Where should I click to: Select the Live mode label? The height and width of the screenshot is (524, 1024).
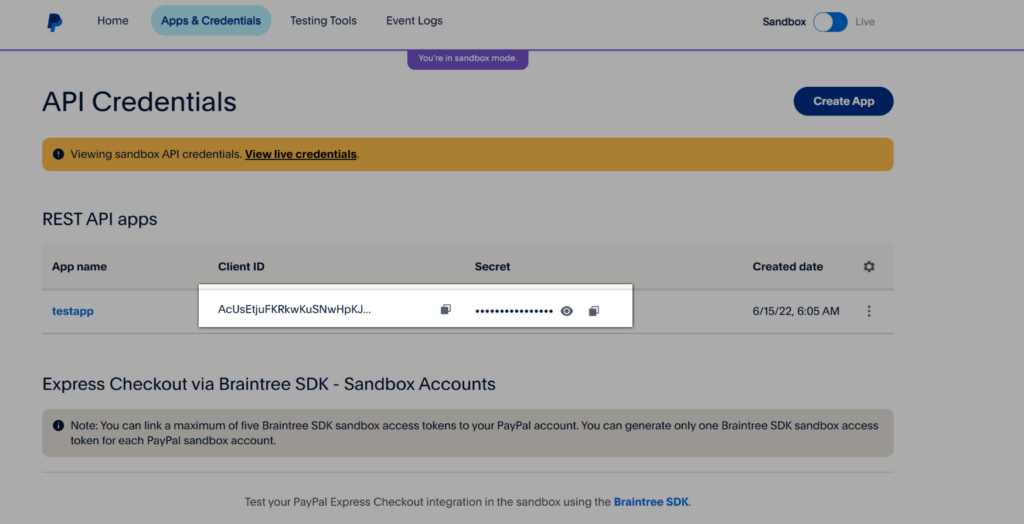coord(865,21)
